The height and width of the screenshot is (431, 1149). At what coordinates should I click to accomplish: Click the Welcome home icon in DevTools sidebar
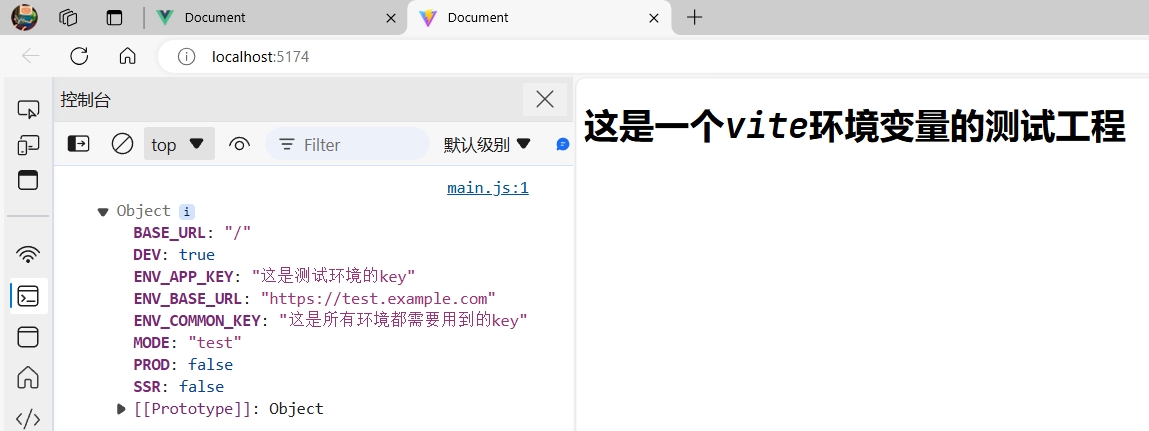pyautogui.click(x=28, y=377)
